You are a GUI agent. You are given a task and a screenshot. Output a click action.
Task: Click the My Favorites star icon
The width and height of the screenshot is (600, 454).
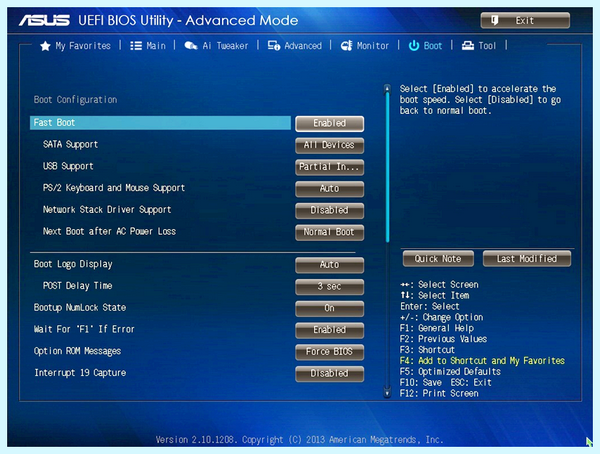pos(45,46)
